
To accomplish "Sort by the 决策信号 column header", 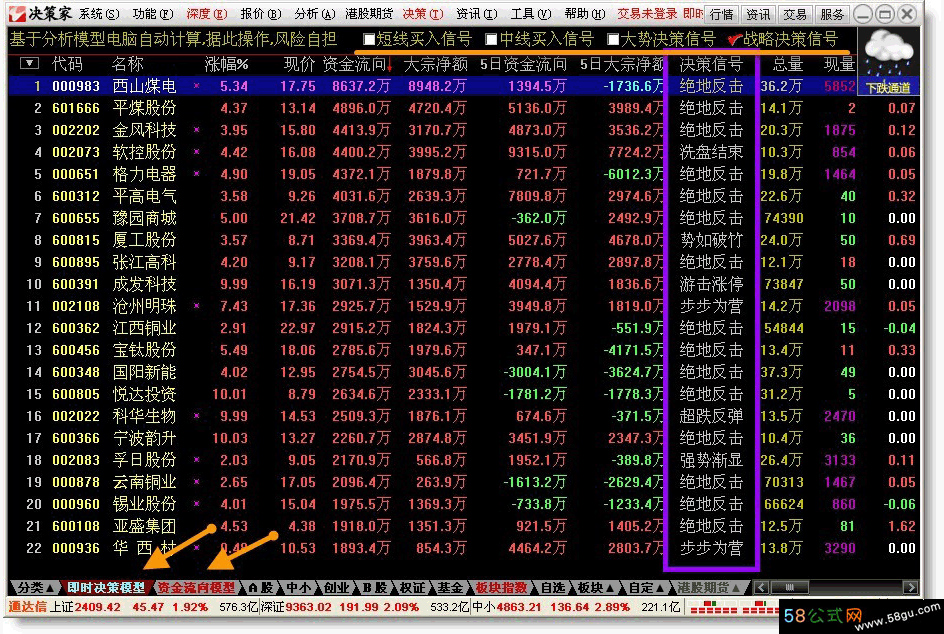I will pos(711,64).
